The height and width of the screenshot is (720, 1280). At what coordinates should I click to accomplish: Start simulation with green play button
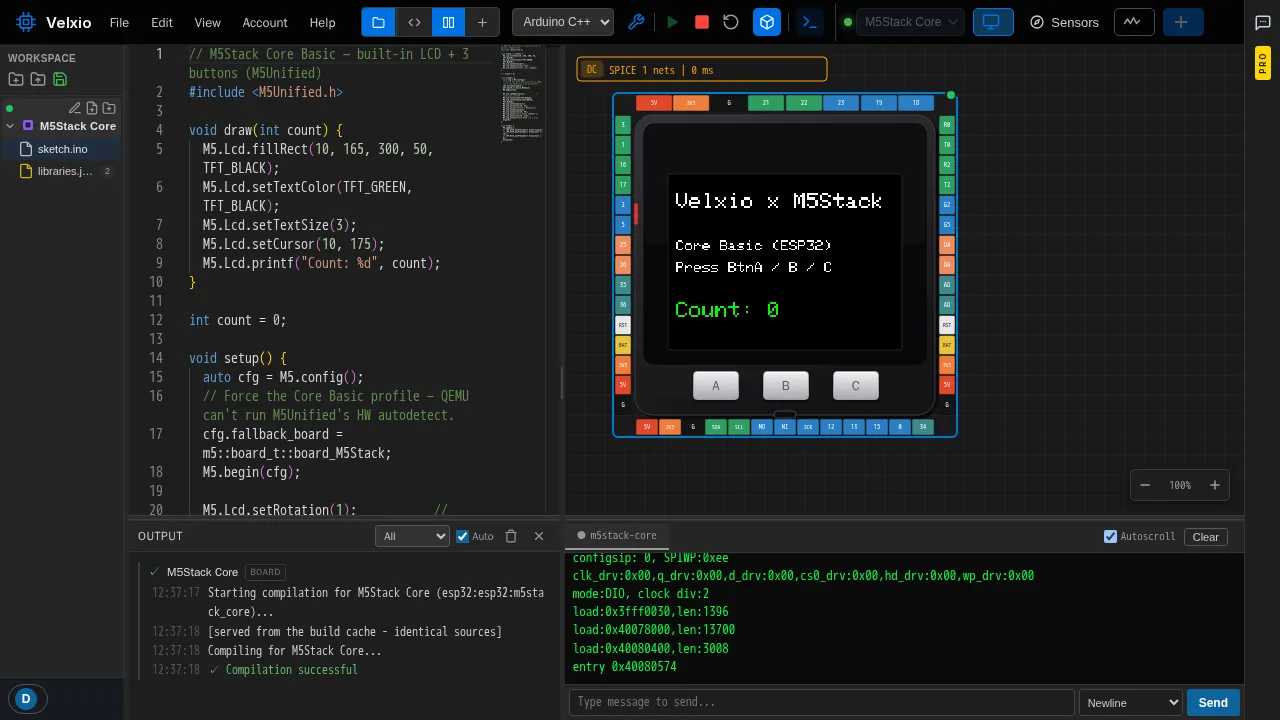(672, 22)
